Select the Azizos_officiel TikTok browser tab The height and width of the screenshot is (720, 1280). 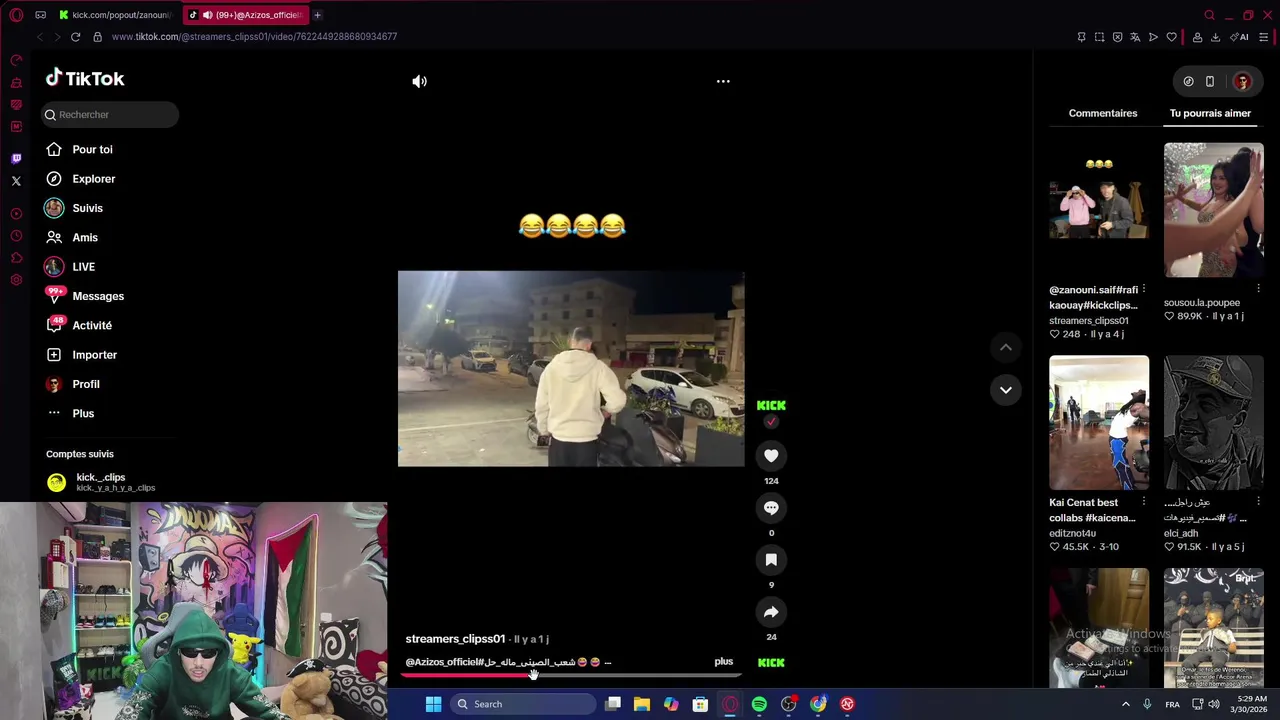pyautogui.click(x=246, y=15)
